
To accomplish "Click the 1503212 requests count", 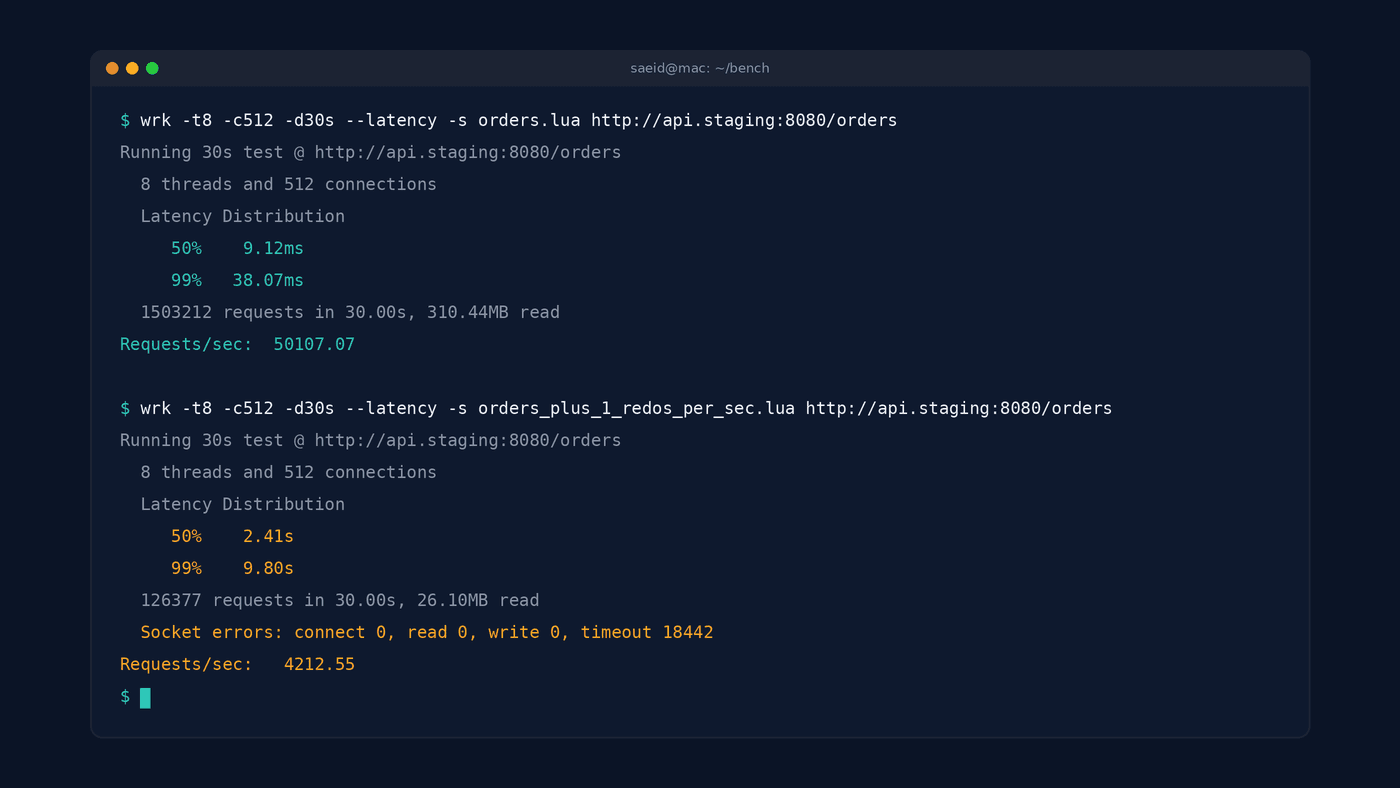I will (176, 312).
